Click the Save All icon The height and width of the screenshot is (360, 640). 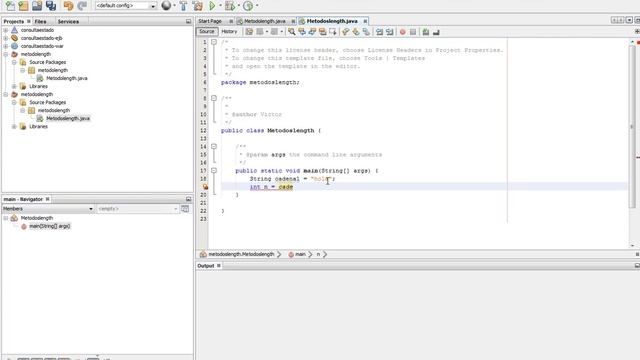[51, 6]
